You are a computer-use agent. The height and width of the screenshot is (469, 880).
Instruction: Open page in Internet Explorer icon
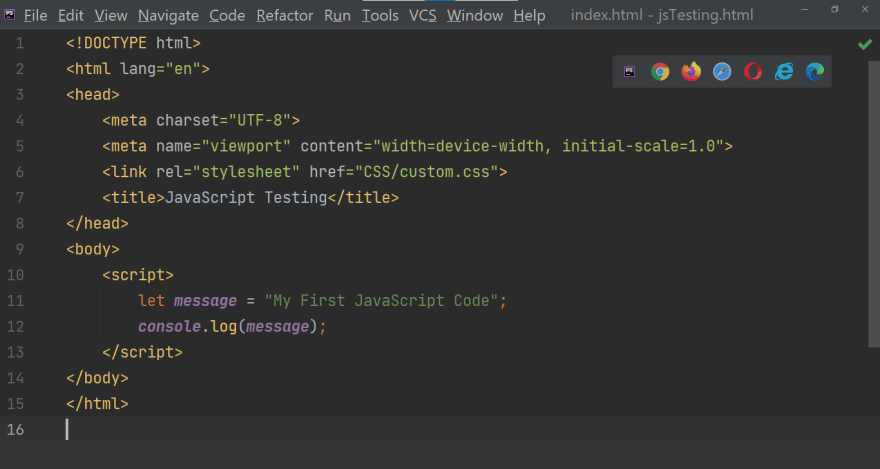click(x=784, y=72)
